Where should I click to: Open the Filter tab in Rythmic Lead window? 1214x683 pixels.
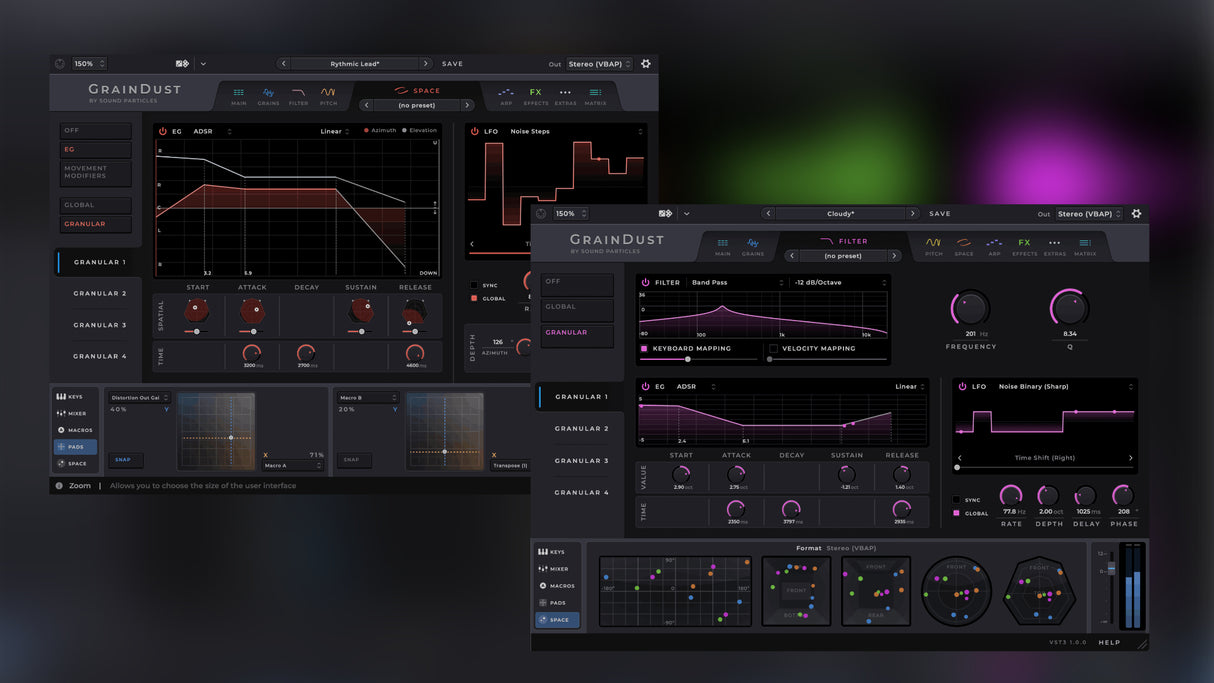298,96
